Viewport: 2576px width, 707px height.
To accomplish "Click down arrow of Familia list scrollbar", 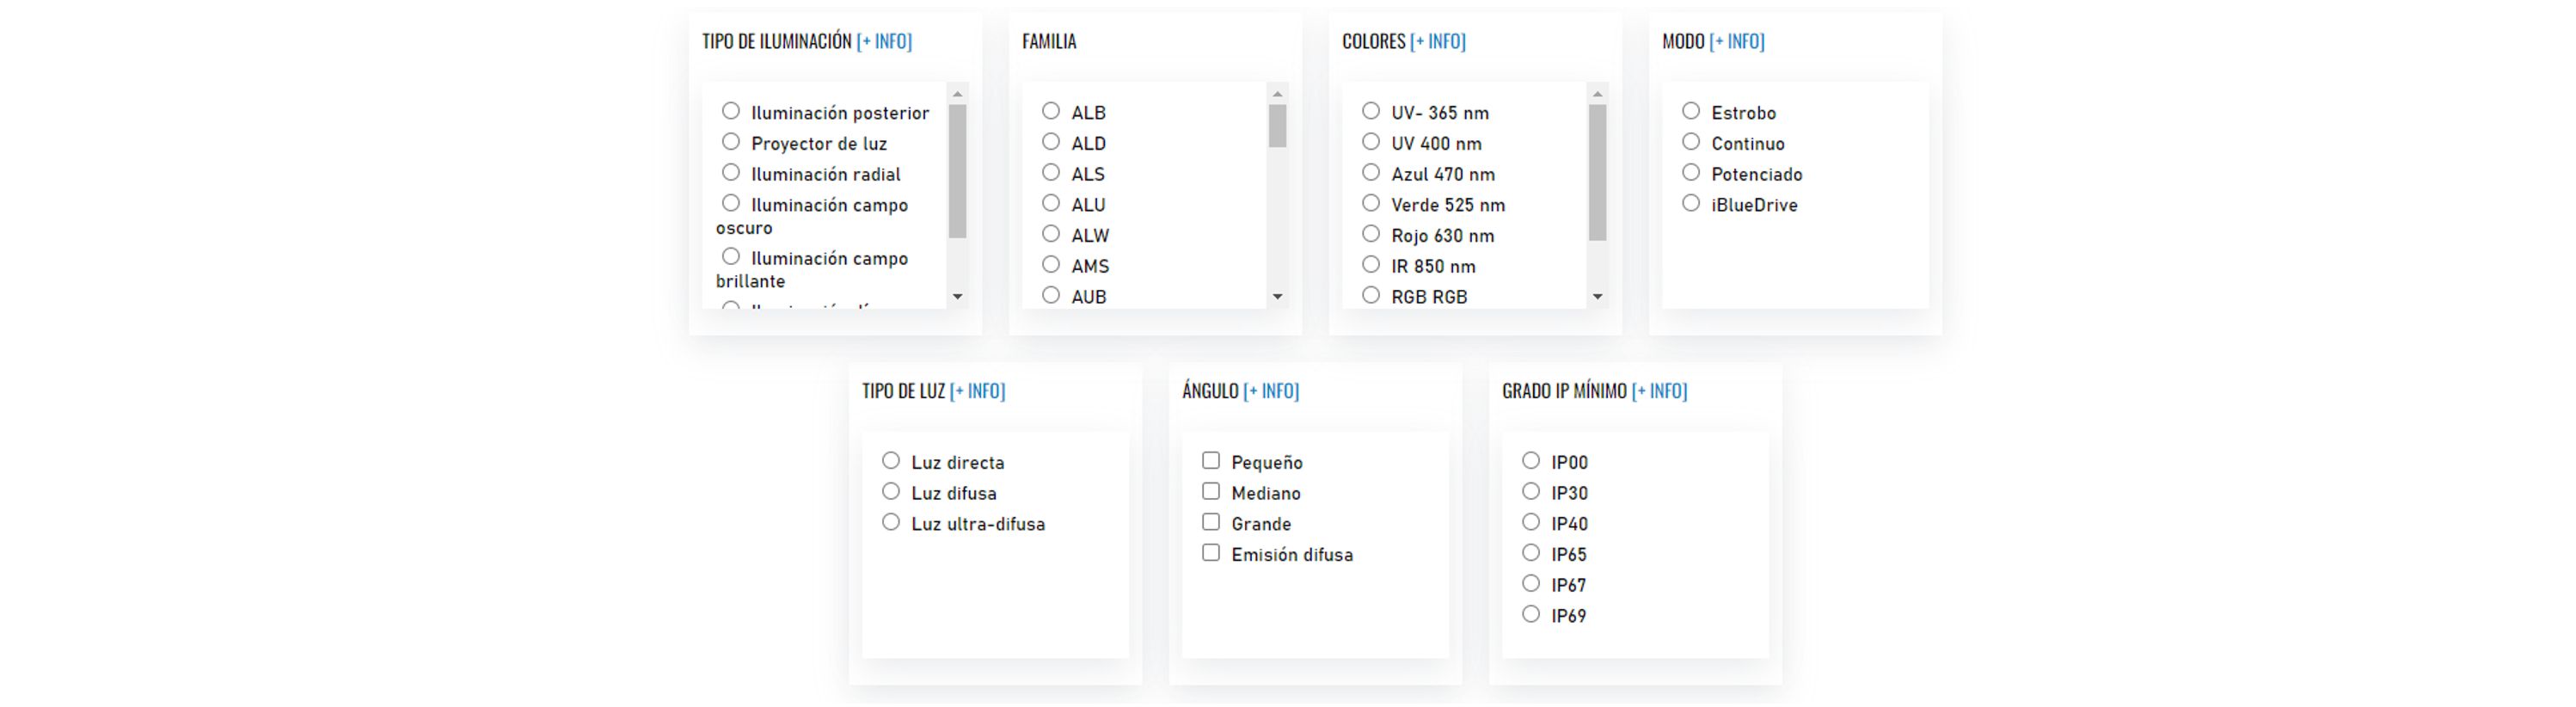I will click(x=1277, y=297).
